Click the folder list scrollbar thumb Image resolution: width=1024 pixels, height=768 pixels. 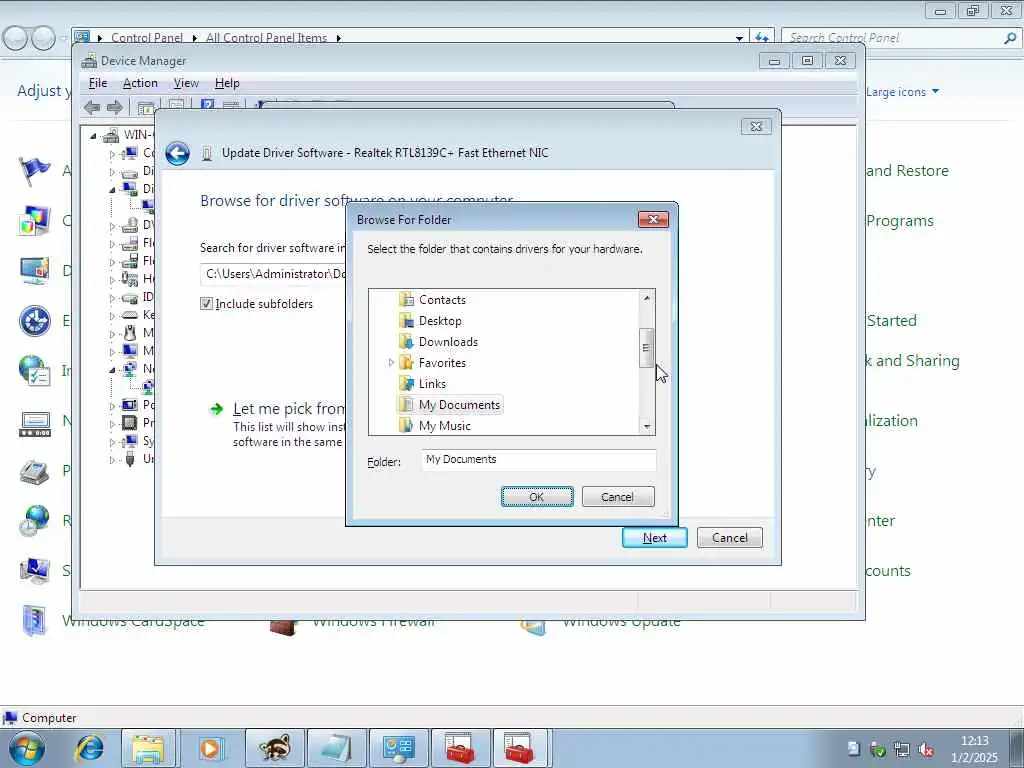(646, 347)
